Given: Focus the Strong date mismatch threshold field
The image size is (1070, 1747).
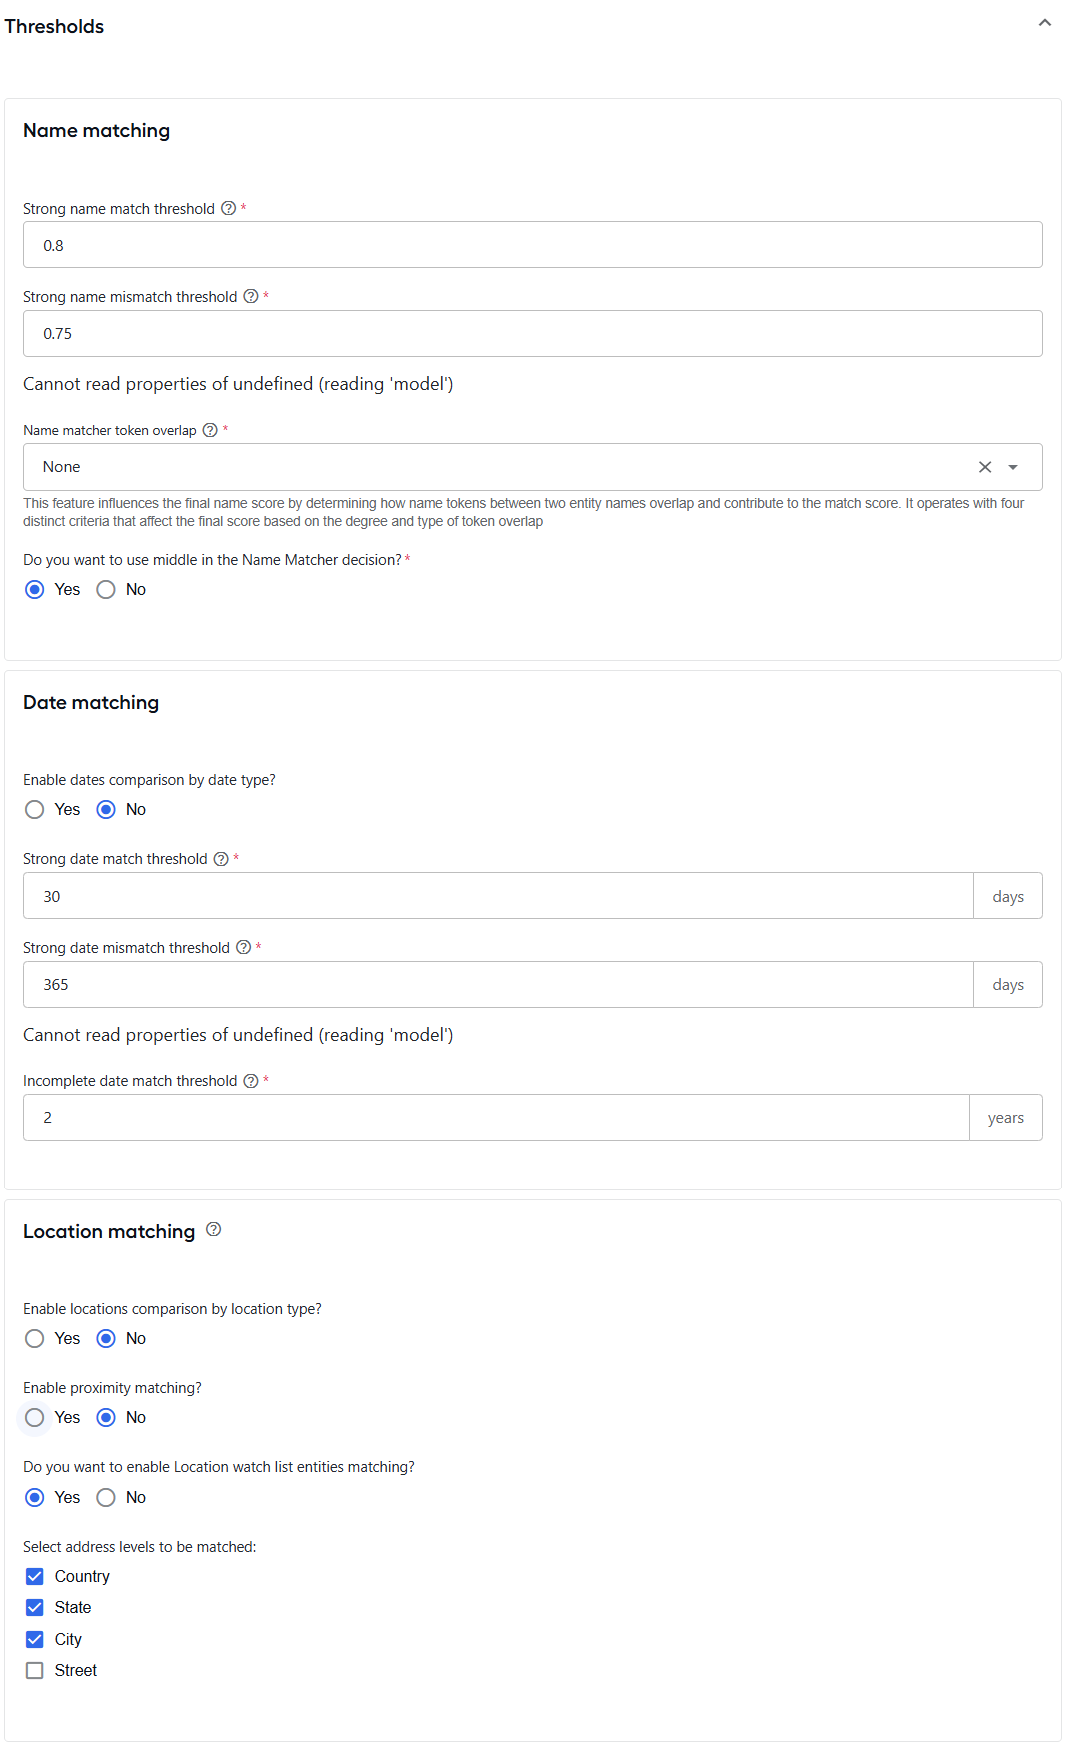Looking at the screenshot, I should 498,985.
